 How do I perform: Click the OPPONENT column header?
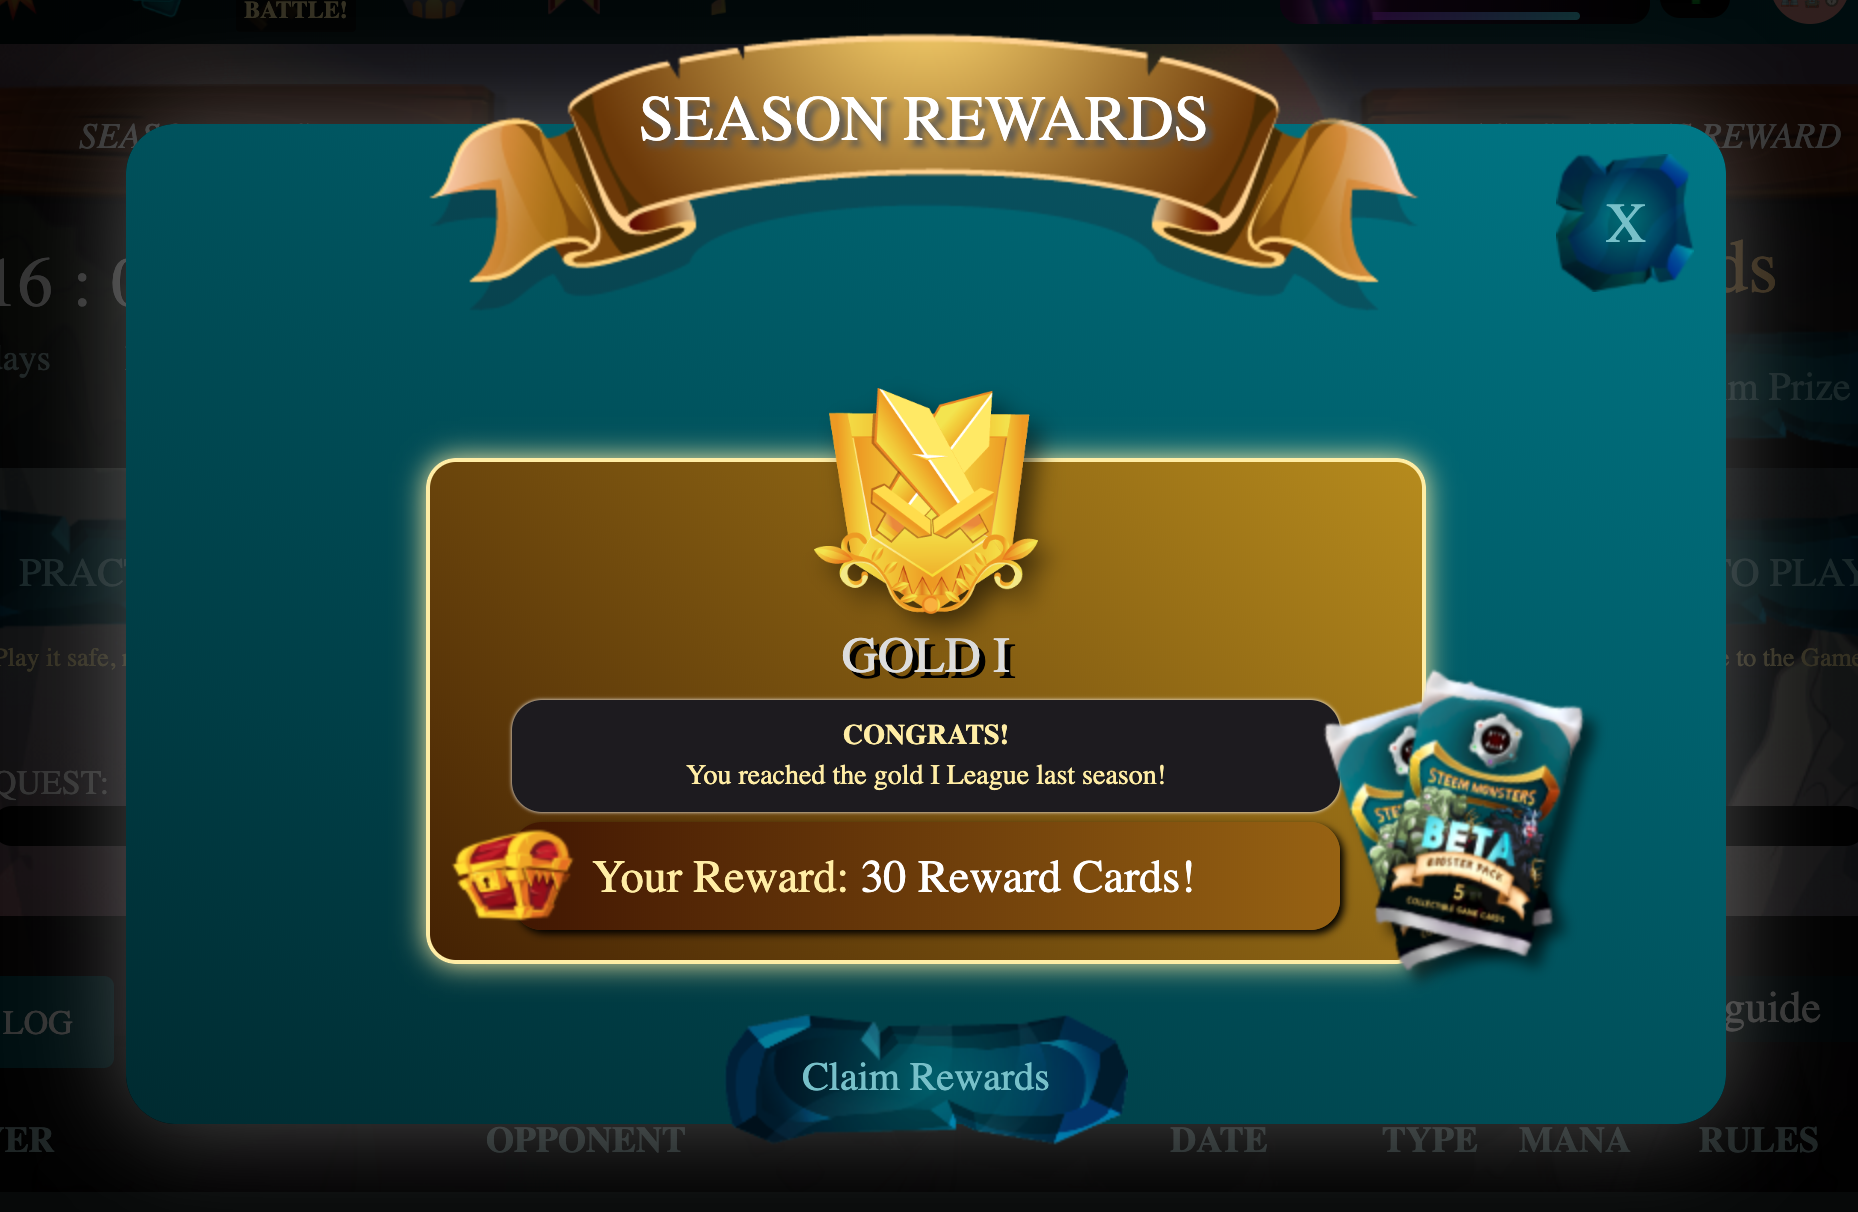click(x=586, y=1140)
